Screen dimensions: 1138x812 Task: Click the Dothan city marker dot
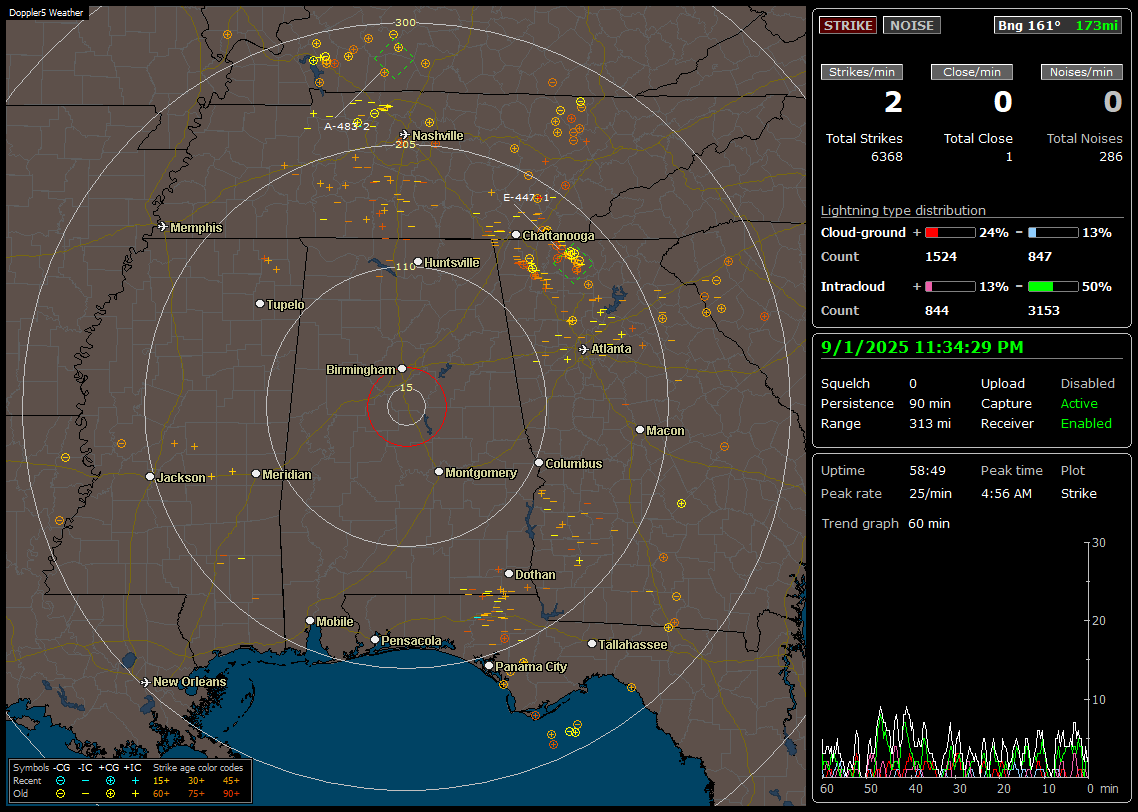pyautogui.click(x=509, y=573)
